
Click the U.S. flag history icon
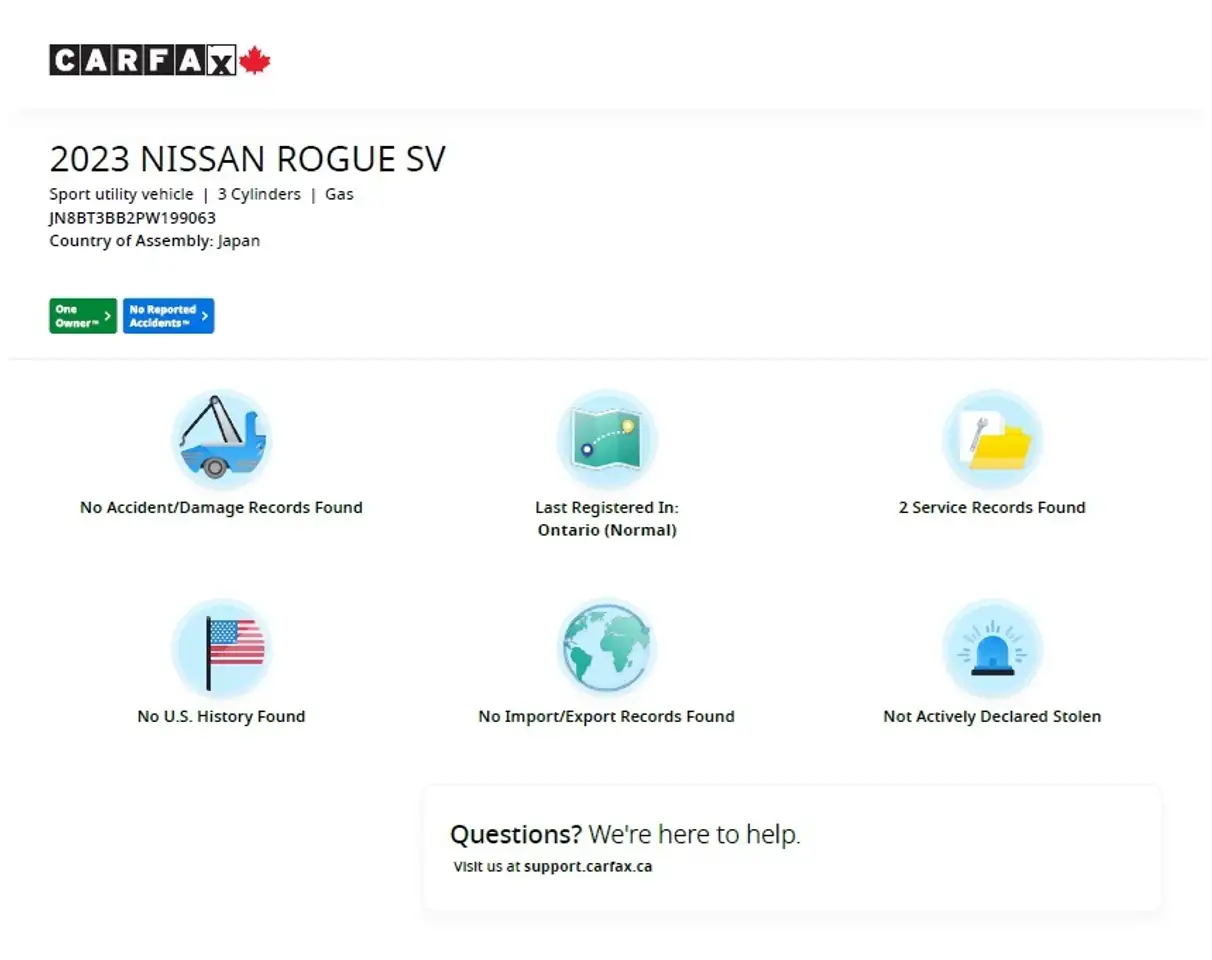point(221,648)
